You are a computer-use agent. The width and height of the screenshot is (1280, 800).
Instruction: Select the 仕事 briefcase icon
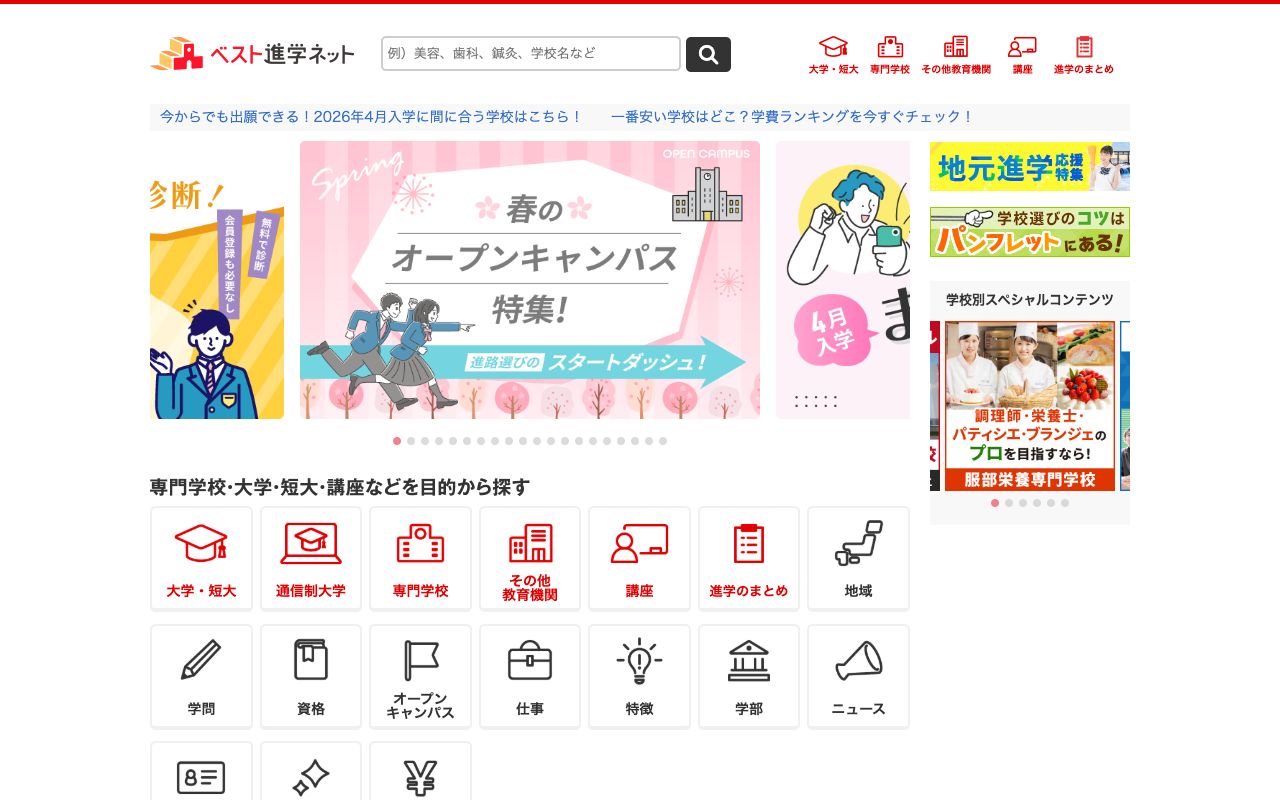coord(530,676)
